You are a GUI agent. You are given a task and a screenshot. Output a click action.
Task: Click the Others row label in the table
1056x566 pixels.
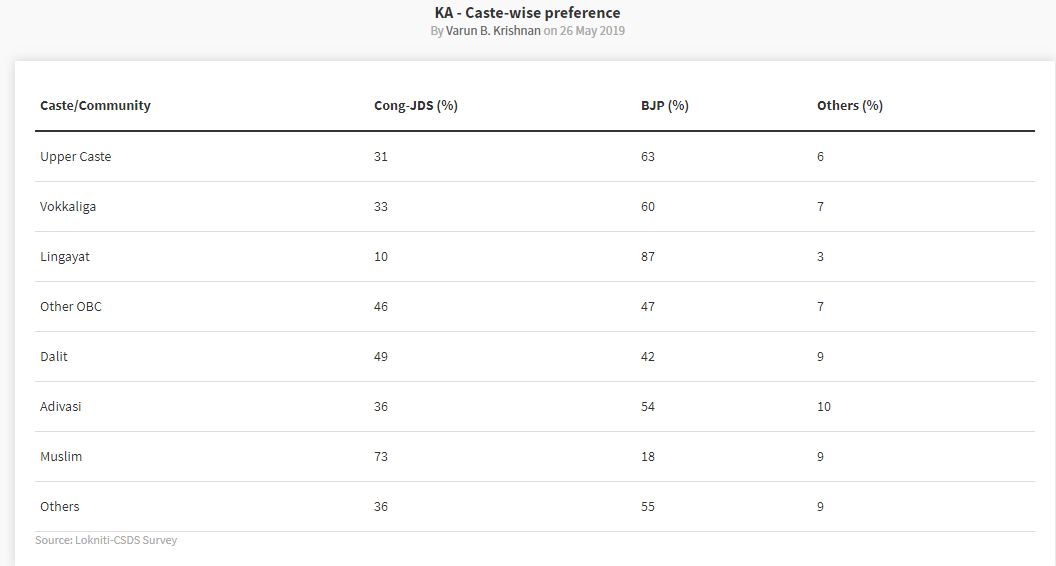pos(59,506)
